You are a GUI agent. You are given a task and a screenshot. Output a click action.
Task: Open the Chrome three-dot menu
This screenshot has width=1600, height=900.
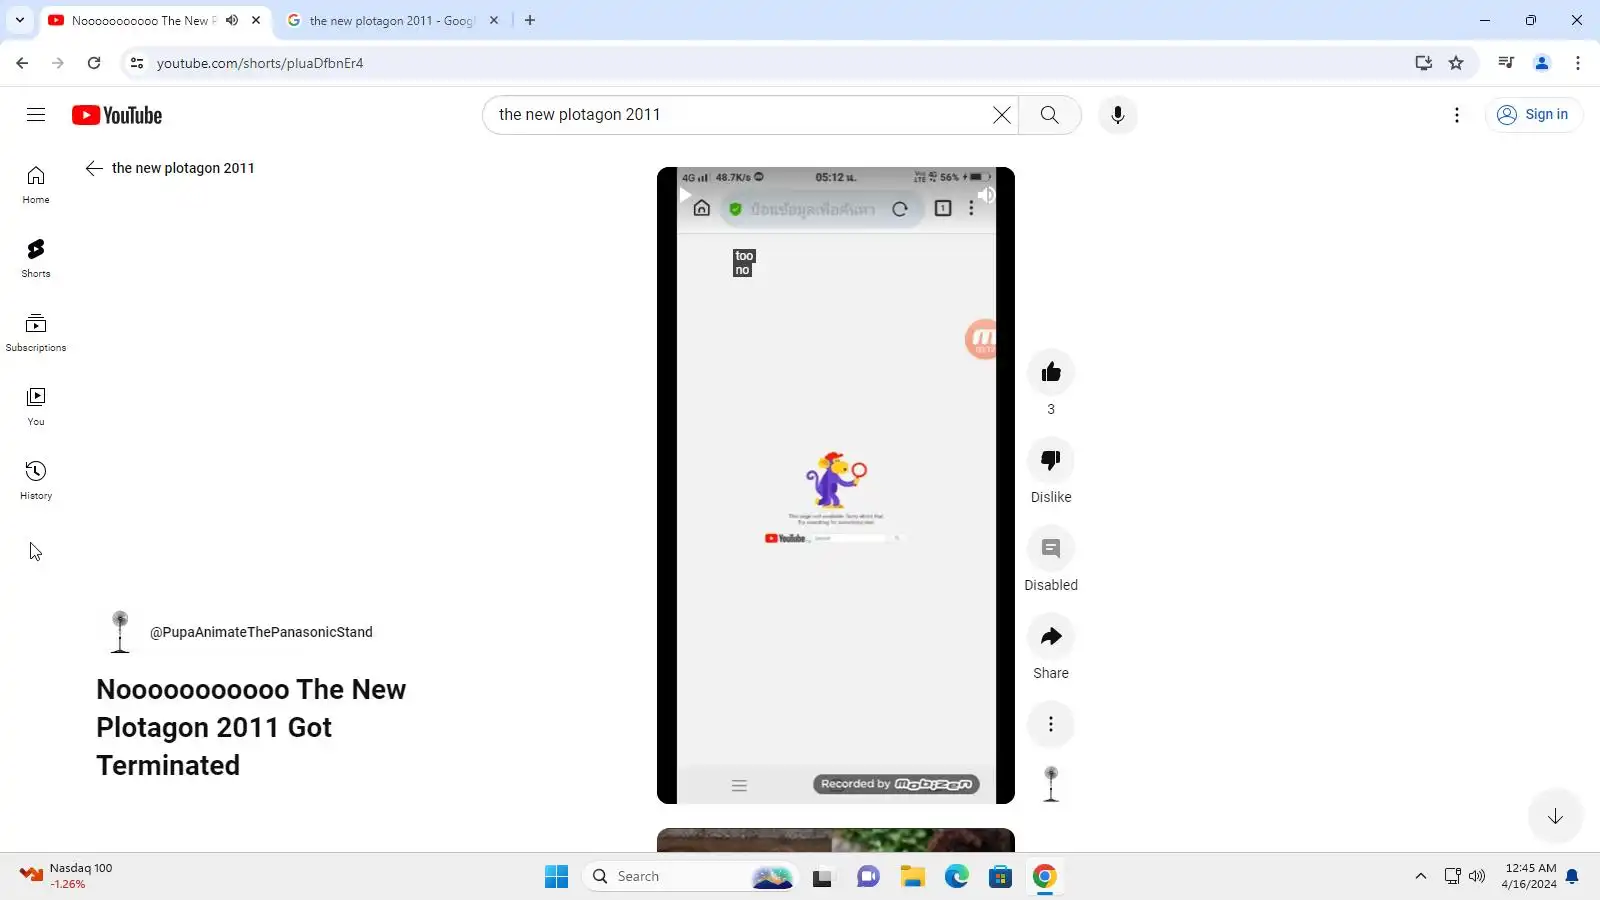[x=1578, y=63]
